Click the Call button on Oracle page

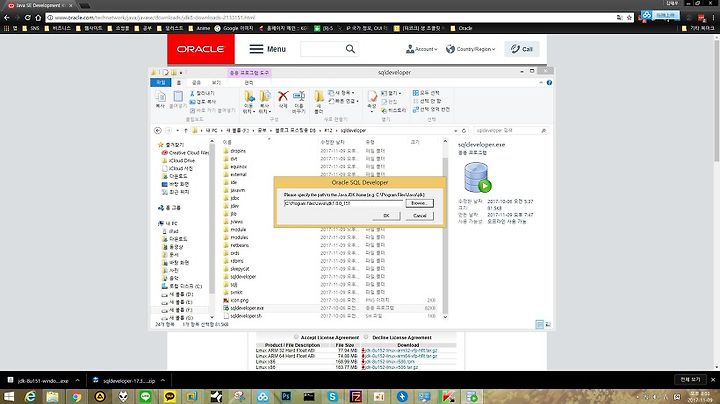tap(522, 49)
